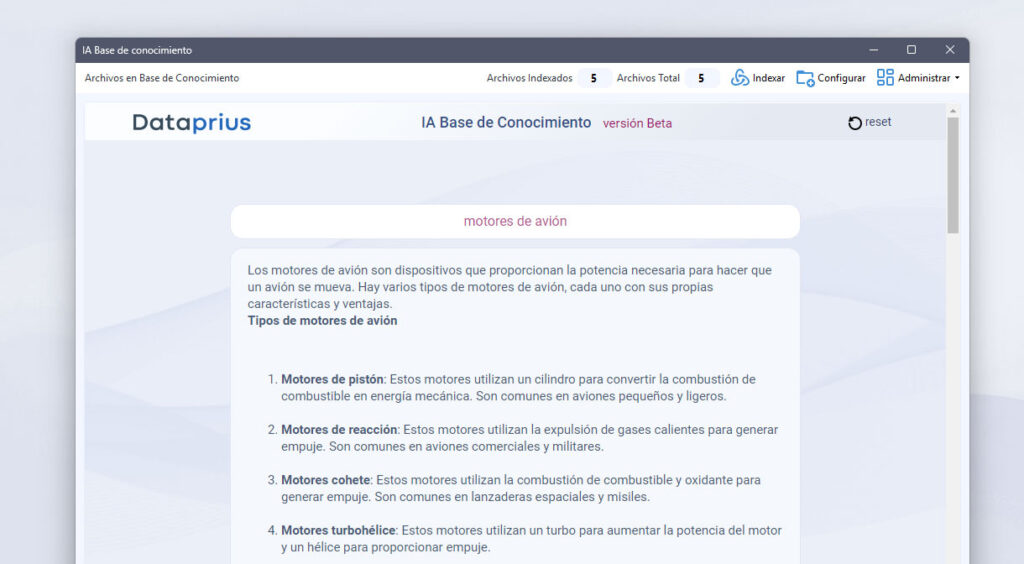Click the Administrar label
Viewport: 1024px width, 564px height.
click(x=923, y=78)
